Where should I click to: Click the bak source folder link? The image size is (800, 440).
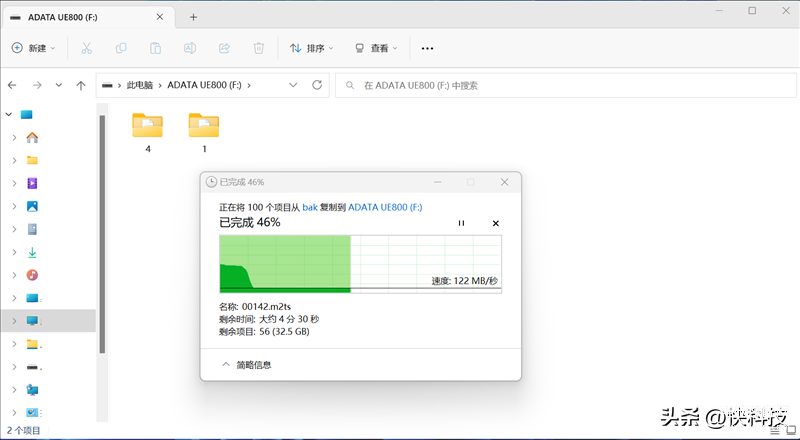coord(310,207)
